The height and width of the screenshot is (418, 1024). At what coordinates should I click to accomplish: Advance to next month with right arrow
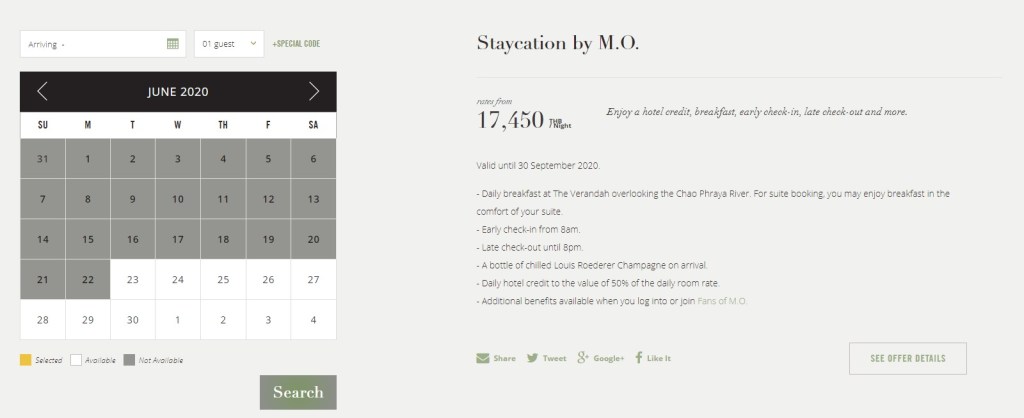coord(314,92)
